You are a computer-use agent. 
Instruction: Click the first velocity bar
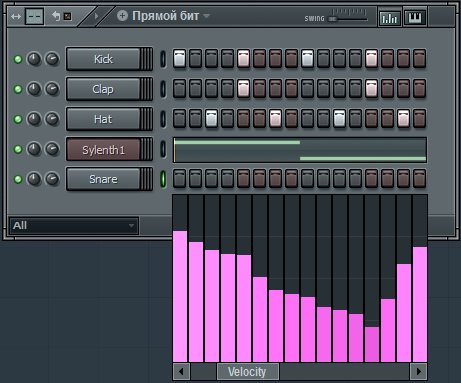pyautogui.click(x=180, y=296)
